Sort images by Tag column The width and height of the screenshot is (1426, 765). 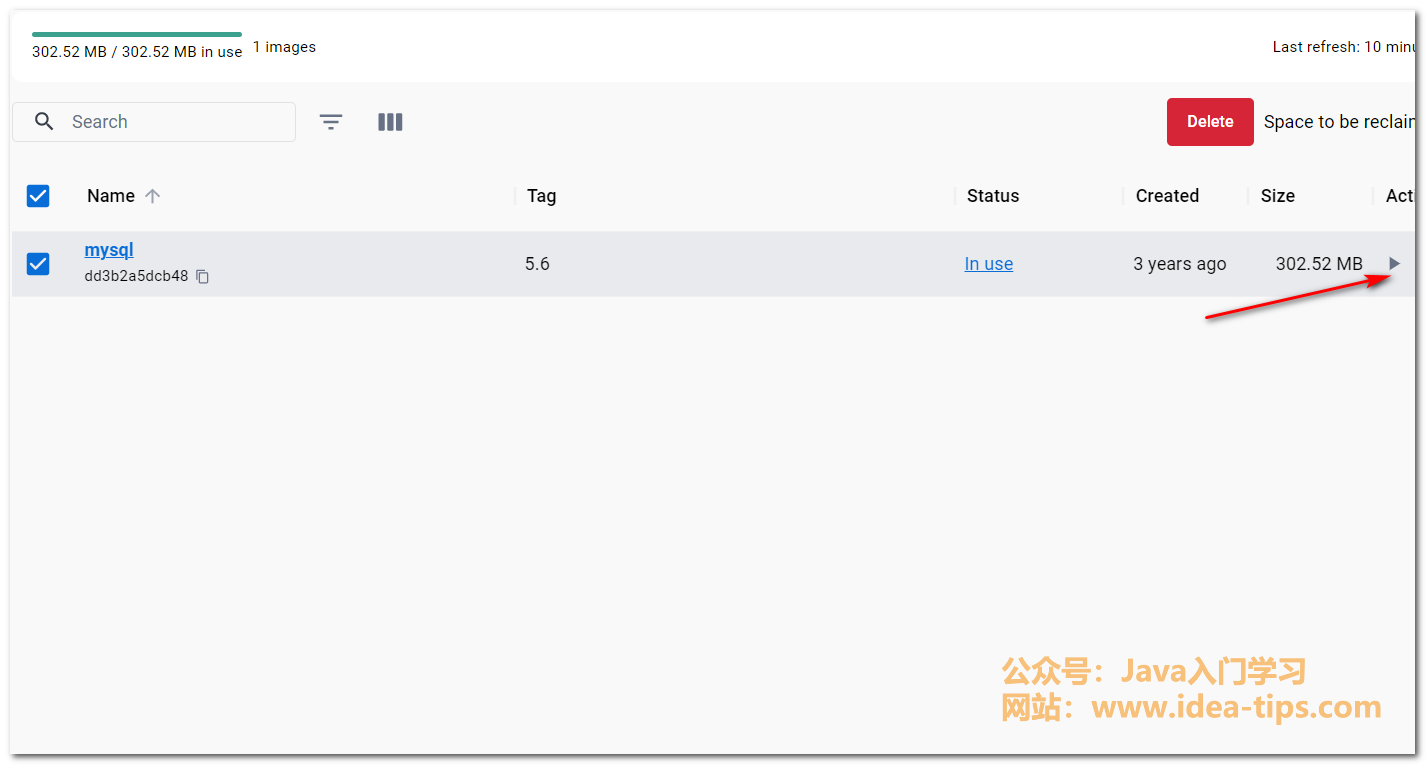pyautogui.click(x=542, y=196)
